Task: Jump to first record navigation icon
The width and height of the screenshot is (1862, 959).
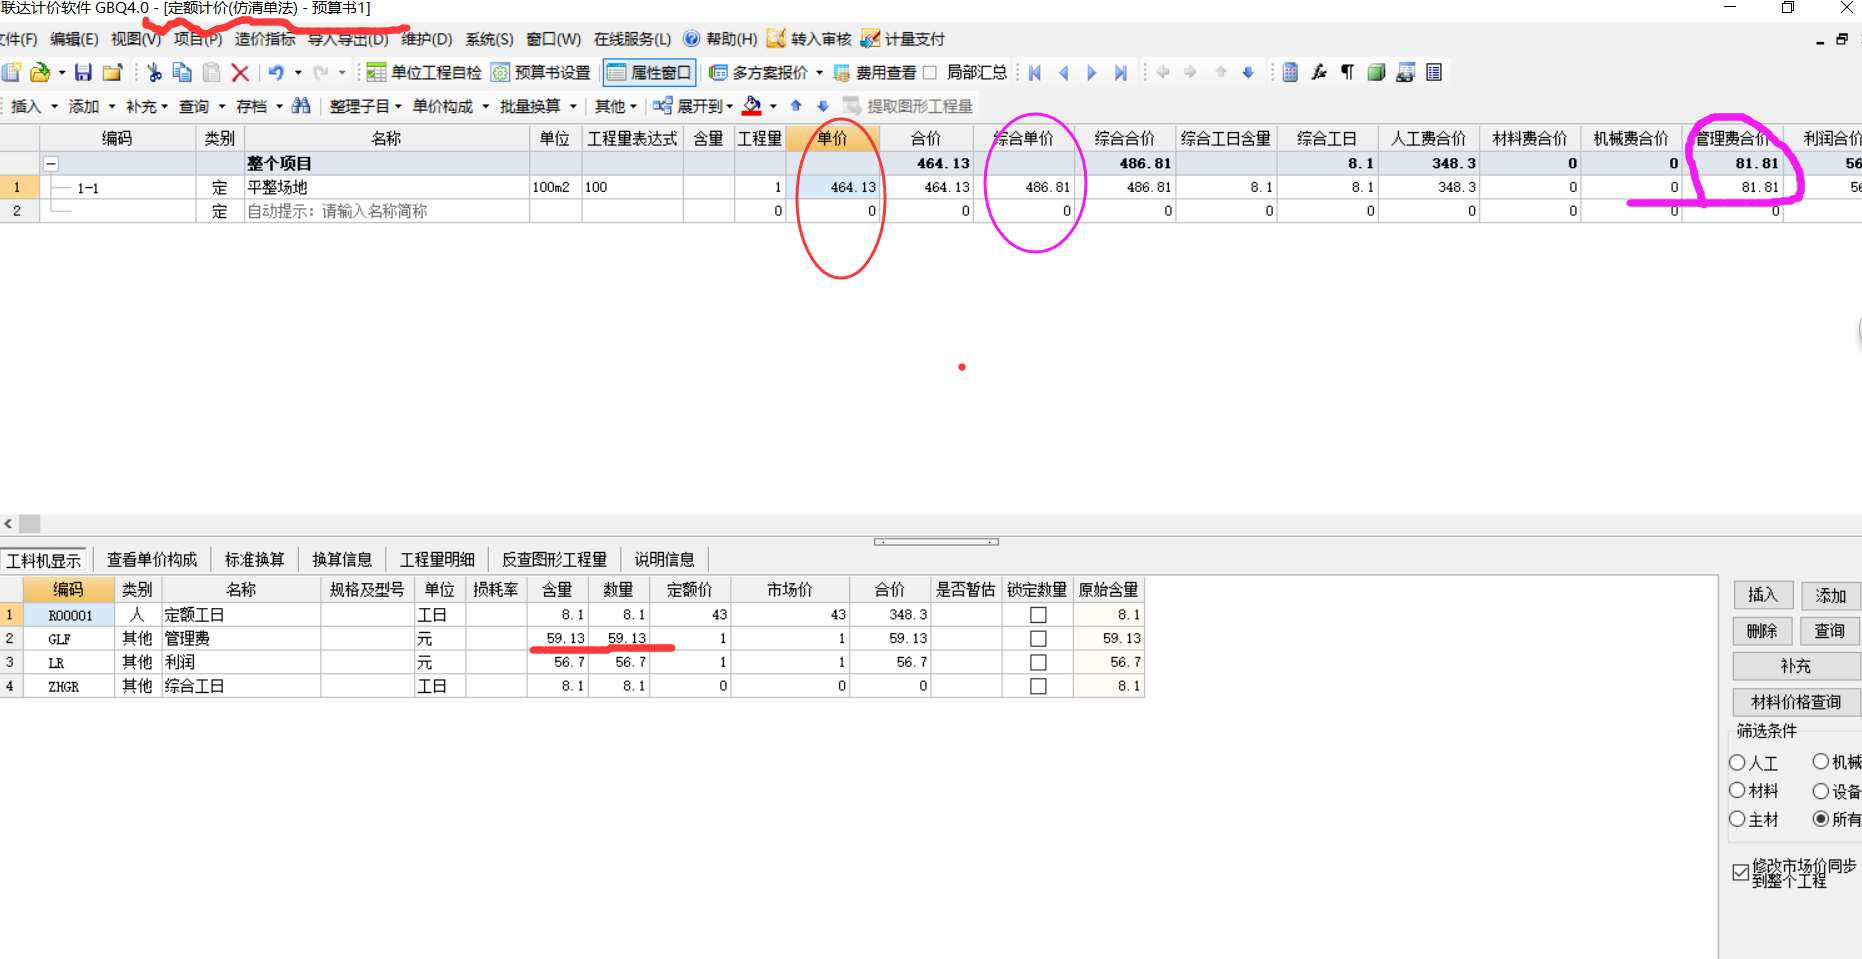Action: tap(1035, 72)
